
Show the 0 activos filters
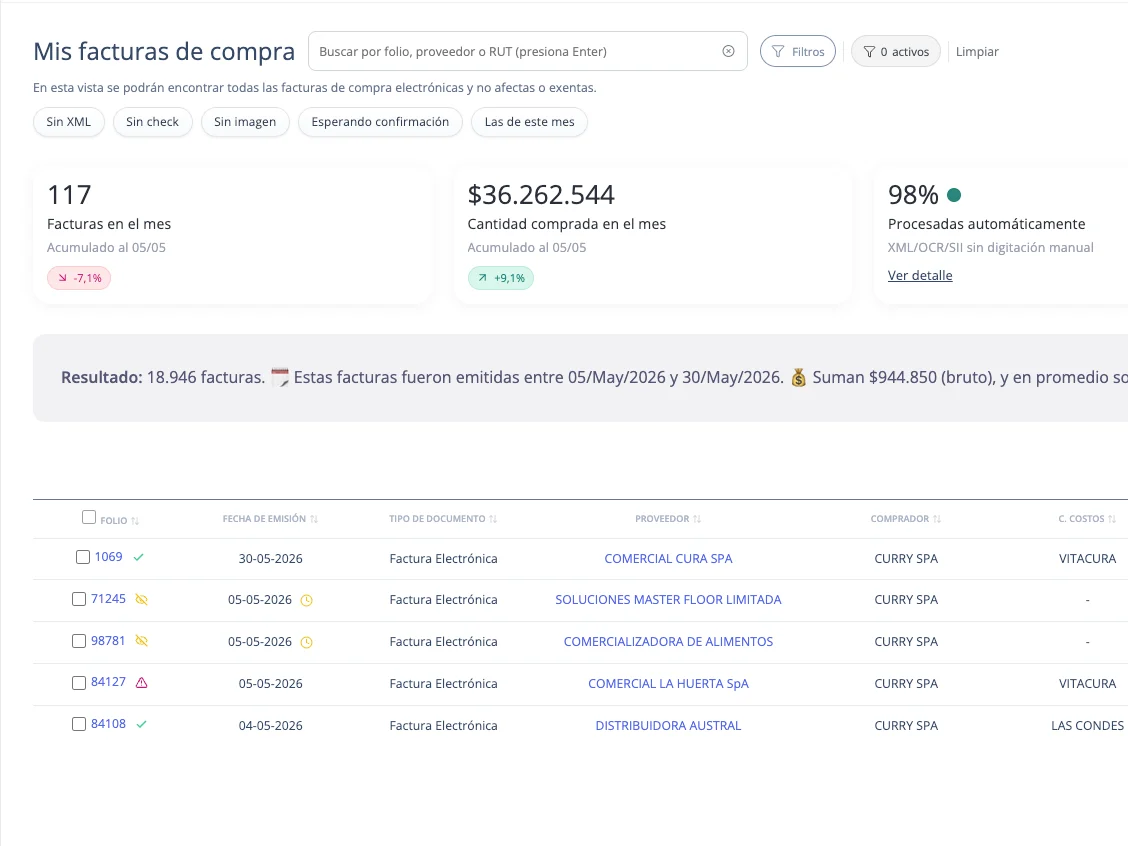pos(896,51)
